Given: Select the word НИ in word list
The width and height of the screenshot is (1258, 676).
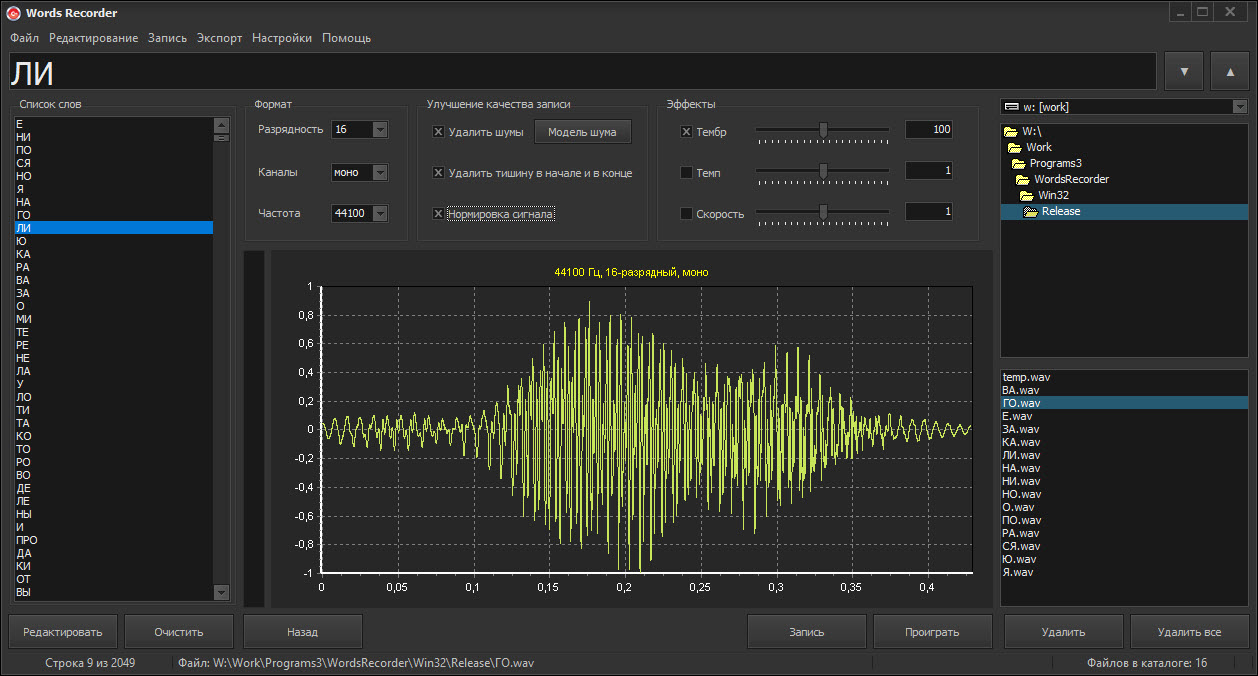Looking at the screenshot, I should click(x=113, y=137).
